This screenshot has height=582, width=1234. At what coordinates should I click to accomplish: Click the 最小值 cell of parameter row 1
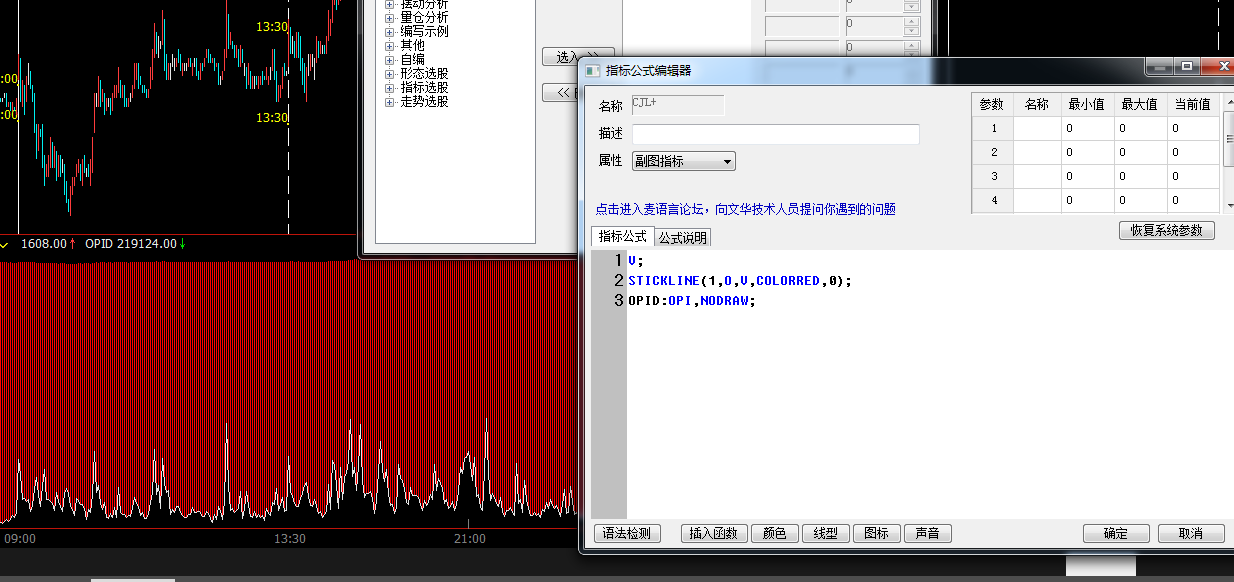click(x=1087, y=128)
